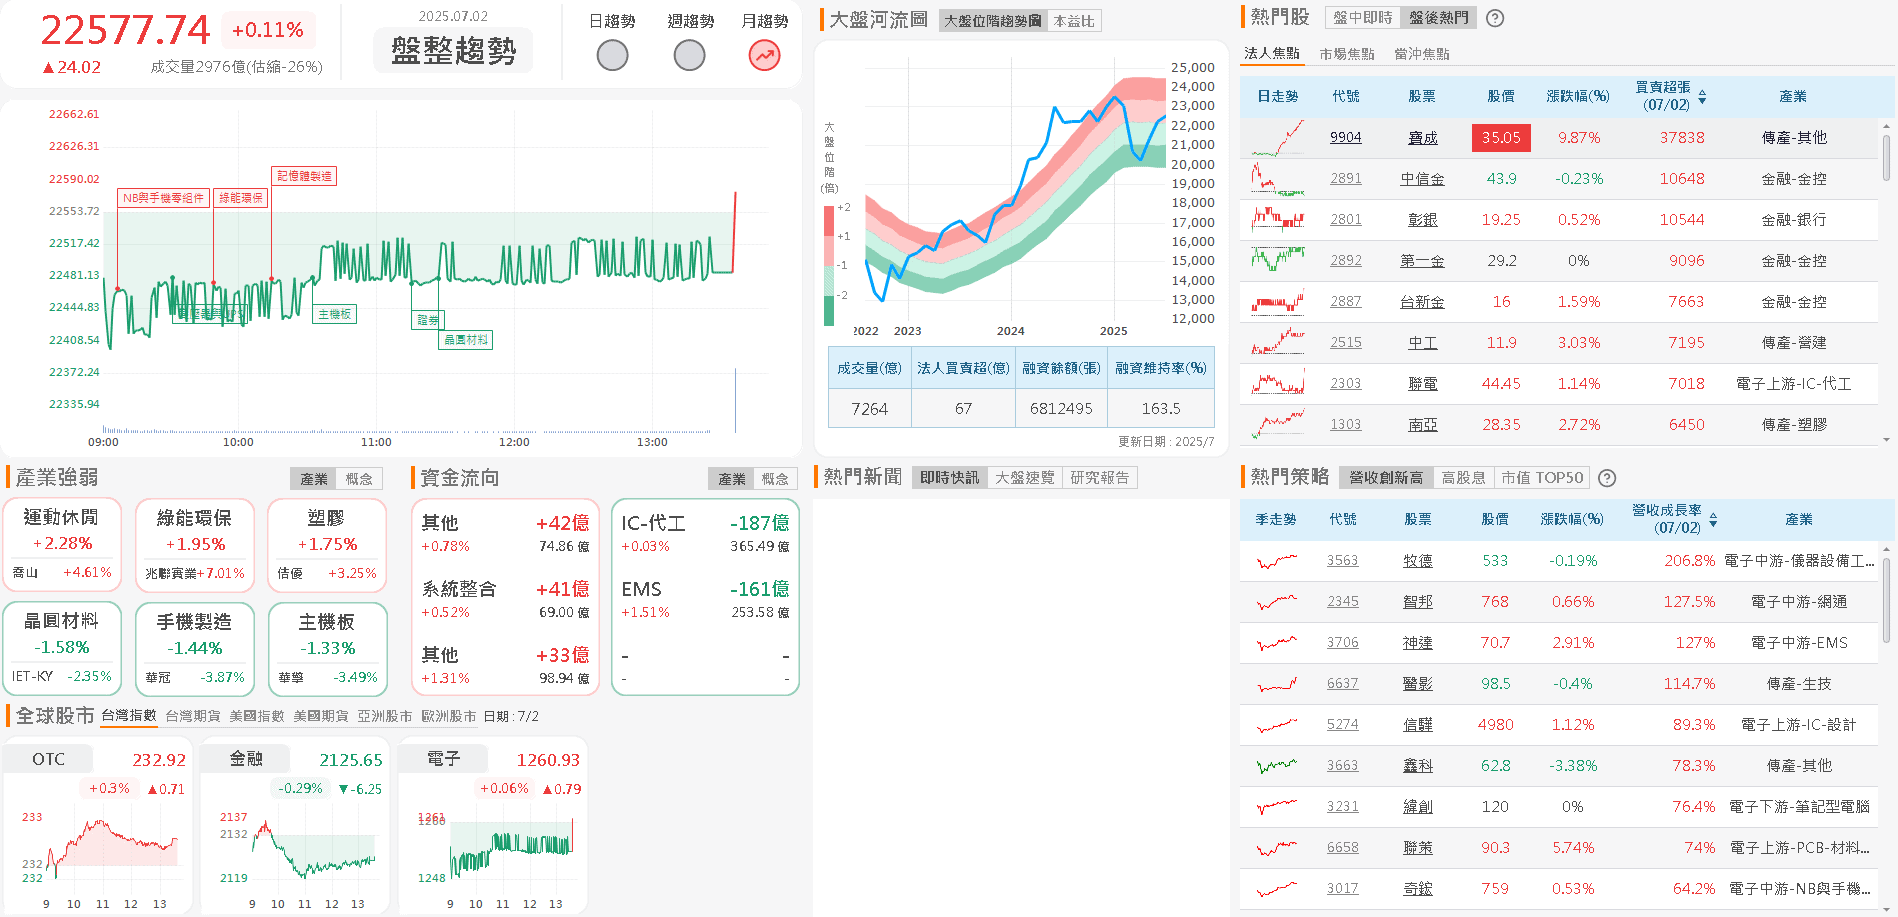The height and width of the screenshot is (917, 1898).
Task: Open 當沖焦點 tab
Action: [x=1421, y=54]
